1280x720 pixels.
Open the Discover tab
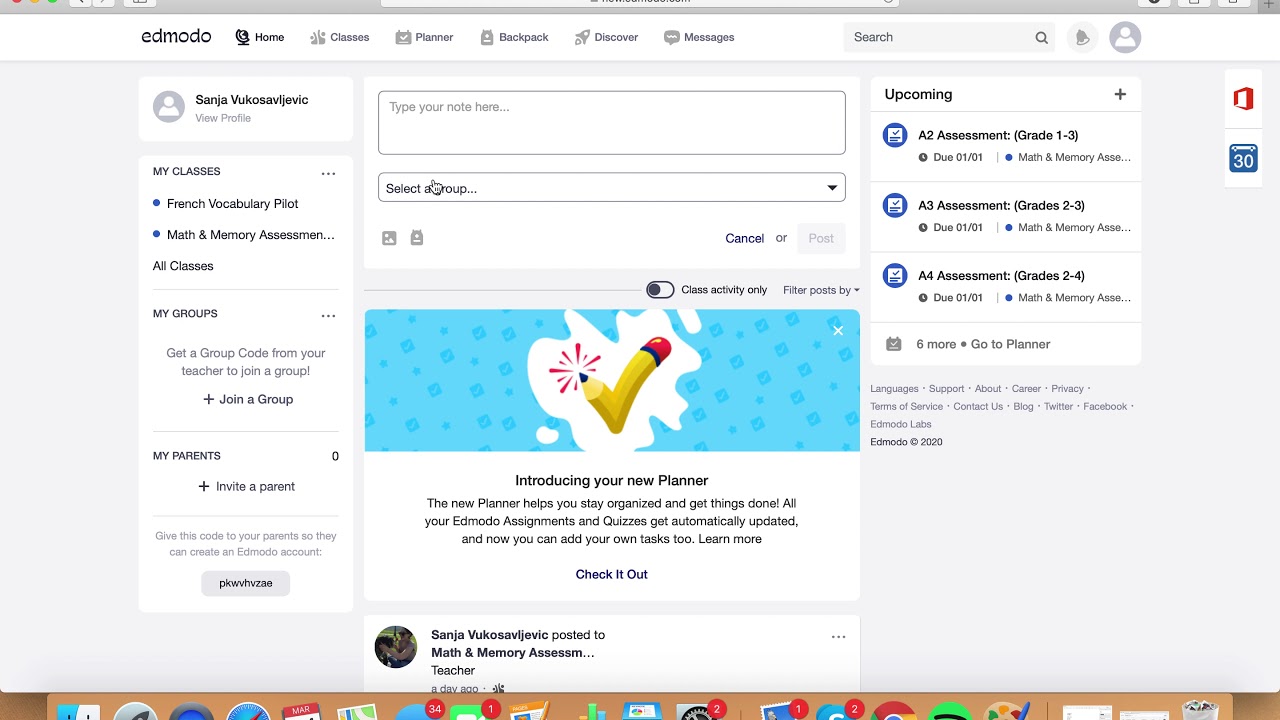click(606, 37)
